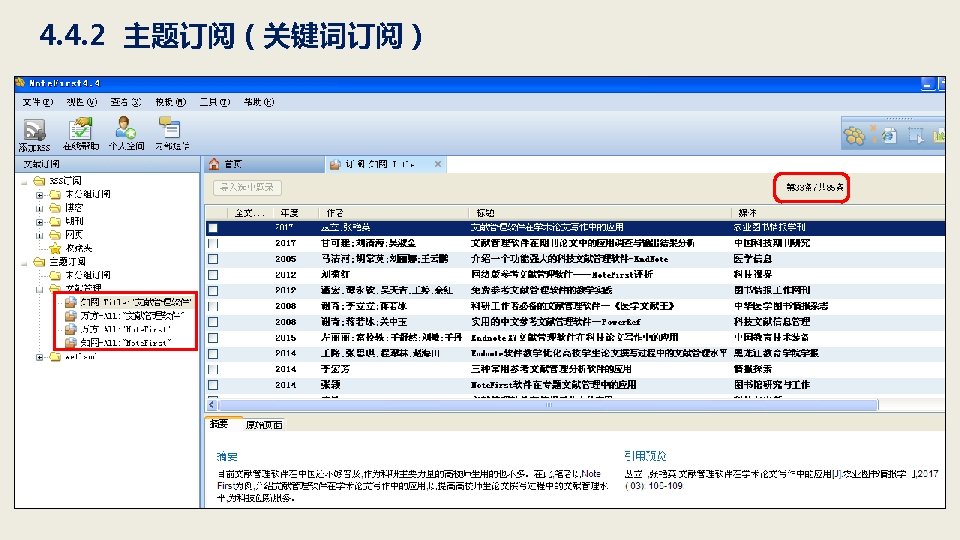Tick the checkbox for the 2017 甘可建 row
This screenshot has height=540, width=960.
[x=213, y=244]
